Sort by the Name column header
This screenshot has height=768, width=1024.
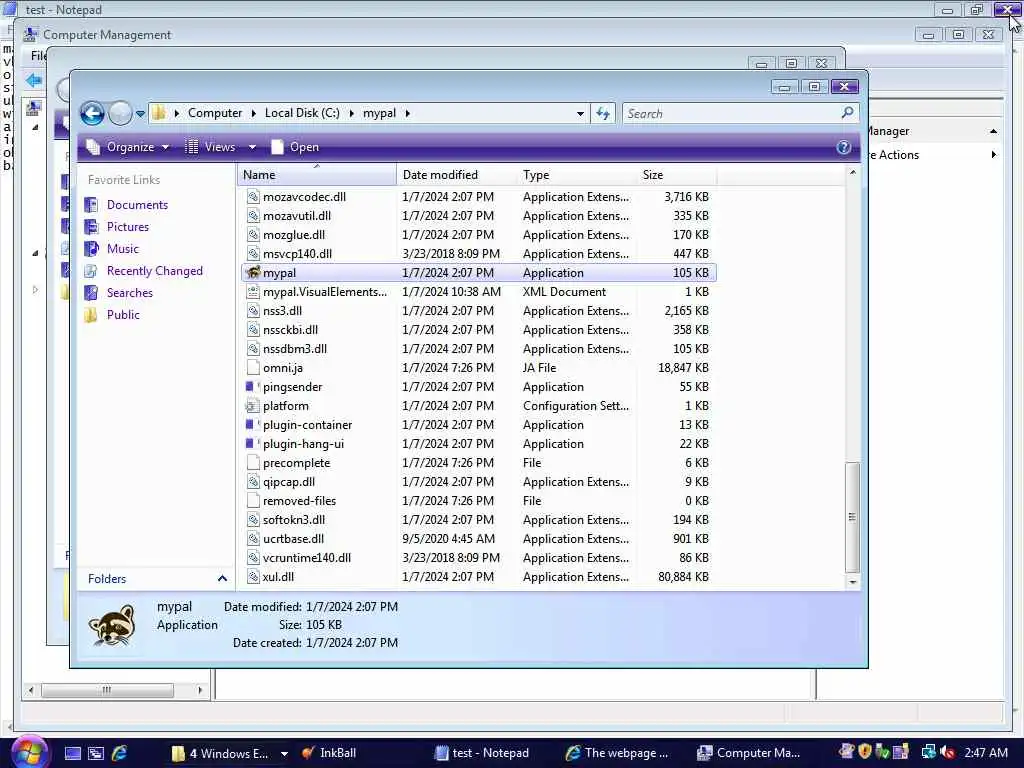(316, 175)
